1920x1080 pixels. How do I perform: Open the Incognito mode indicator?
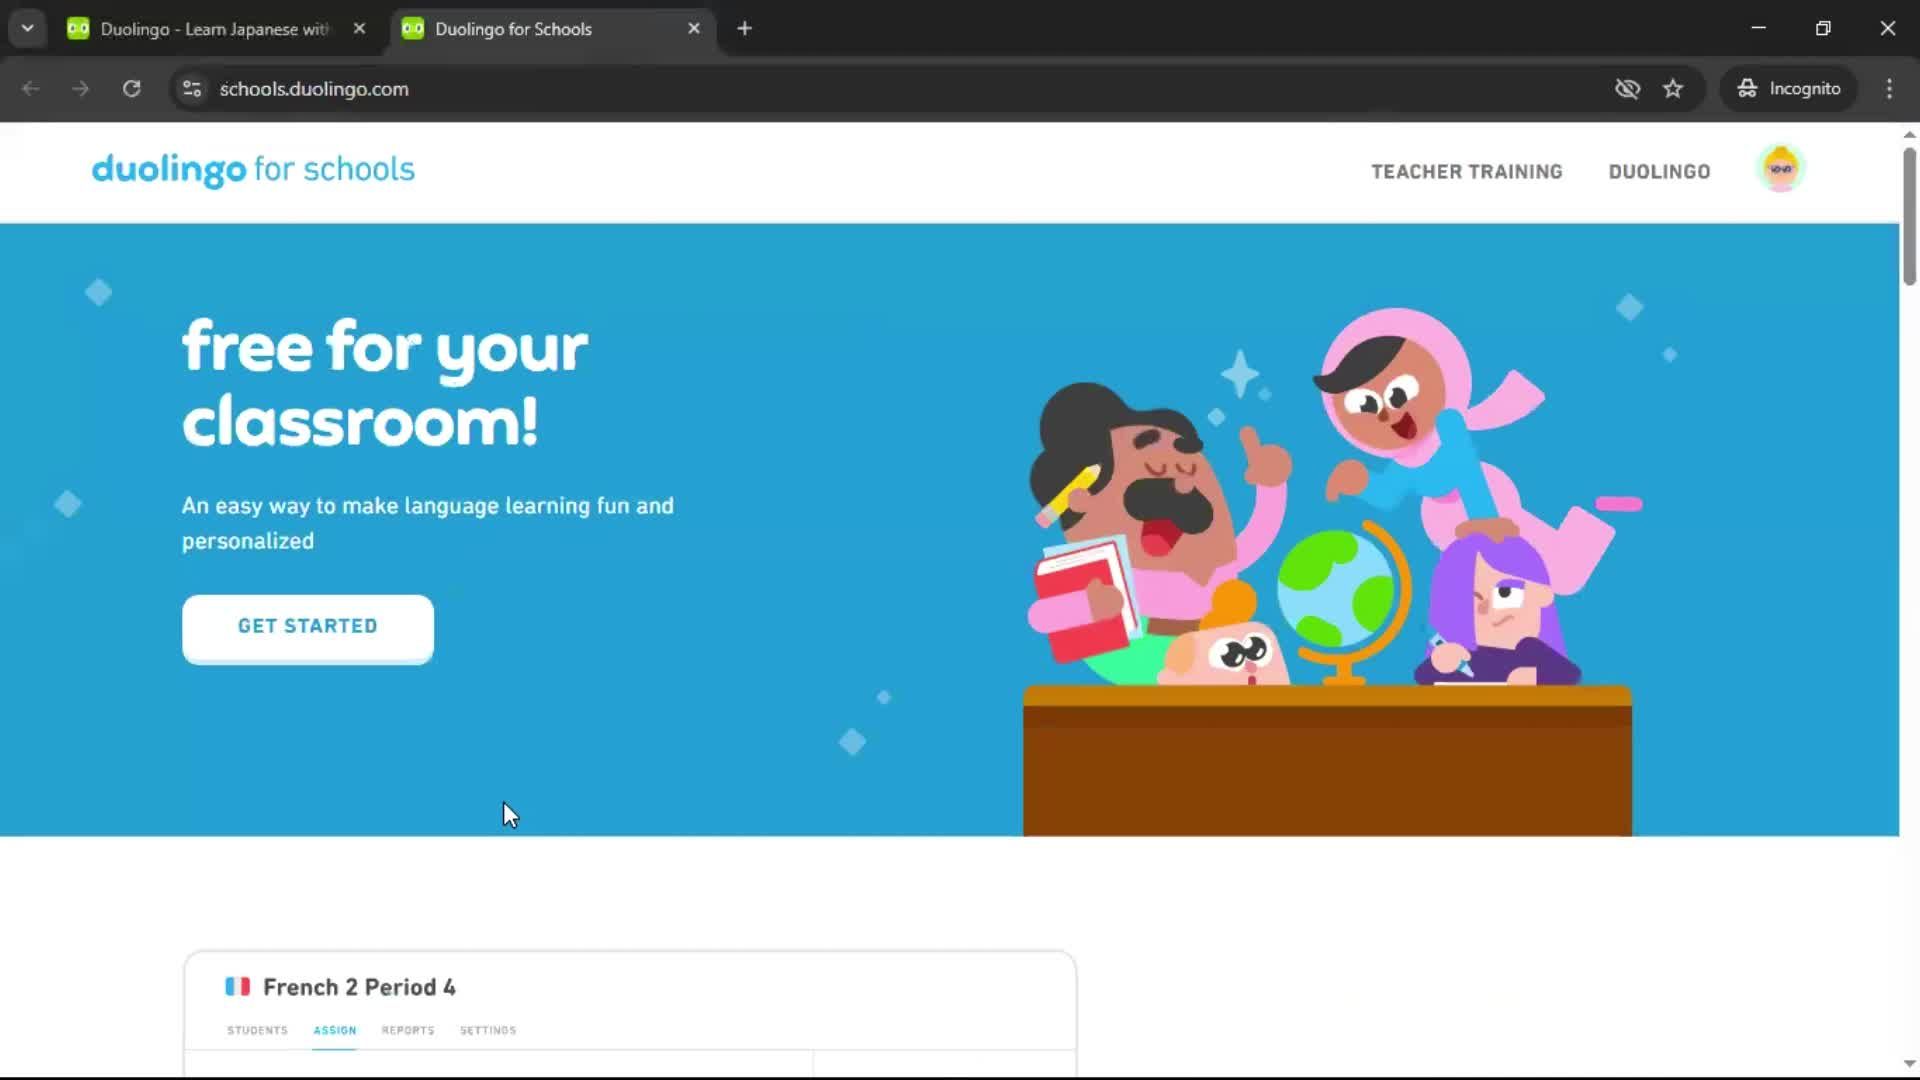pyautogui.click(x=1788, y=88)
